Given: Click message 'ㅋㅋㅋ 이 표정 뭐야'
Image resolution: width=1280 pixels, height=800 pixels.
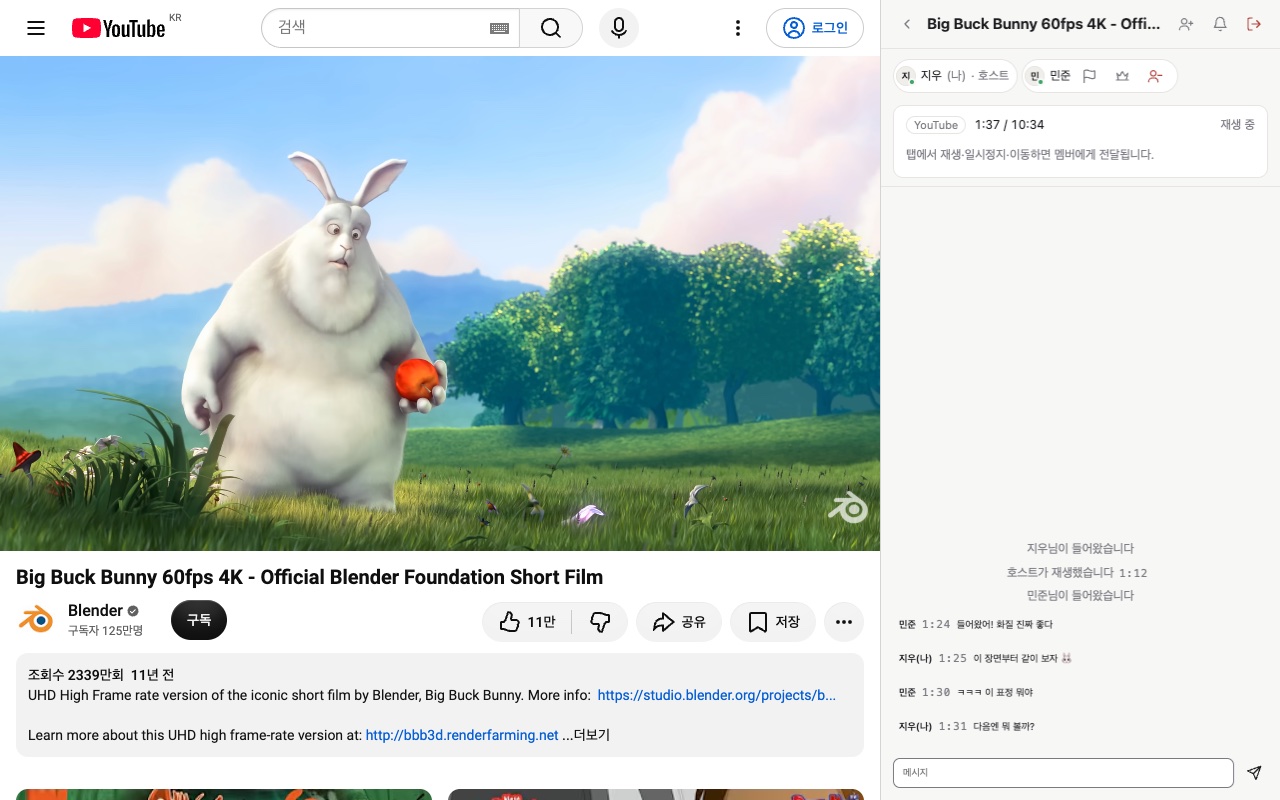Looking at the screenshot, I should point(995,693).
